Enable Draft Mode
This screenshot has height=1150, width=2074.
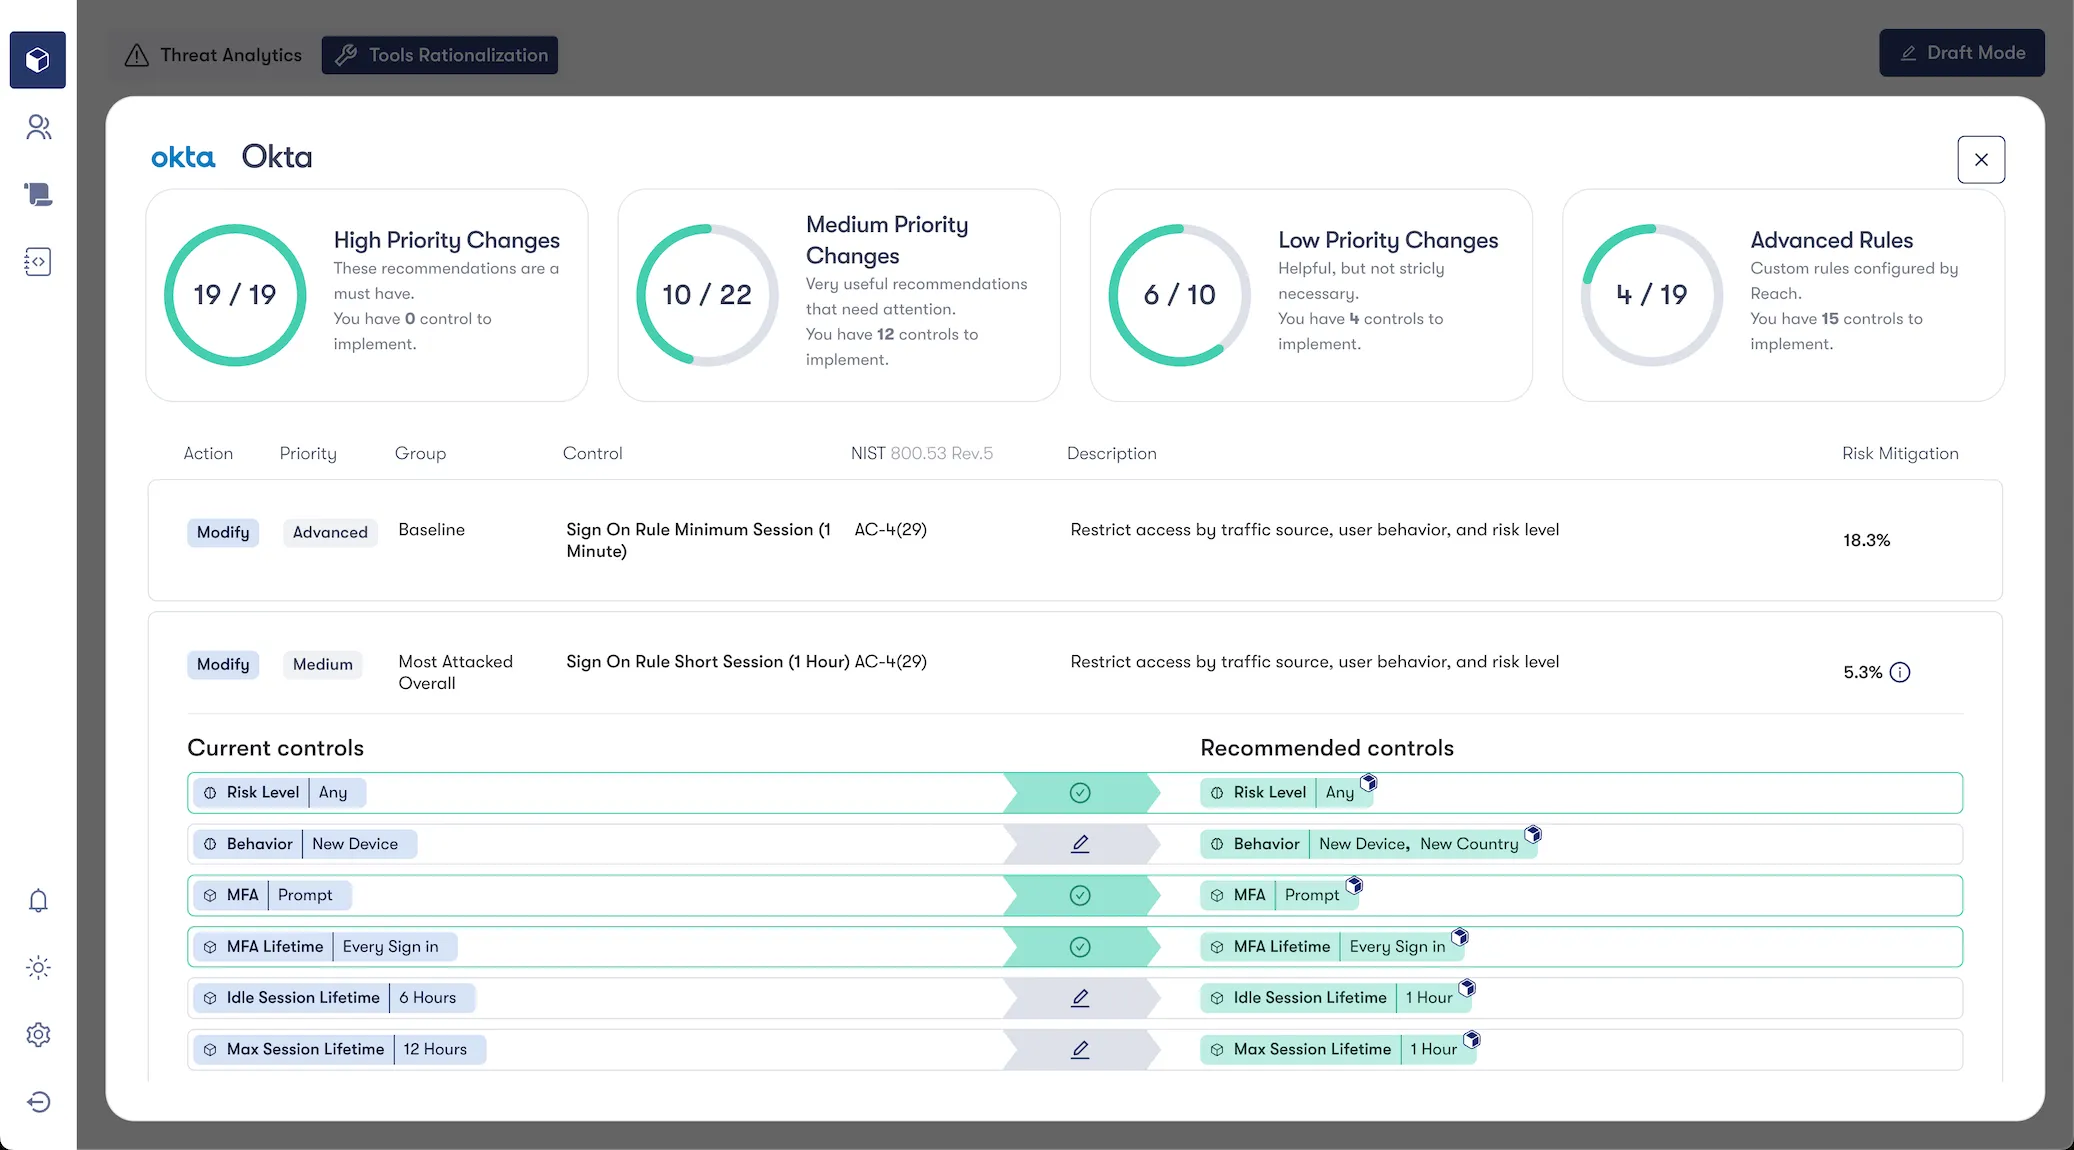coord(1960,53)
